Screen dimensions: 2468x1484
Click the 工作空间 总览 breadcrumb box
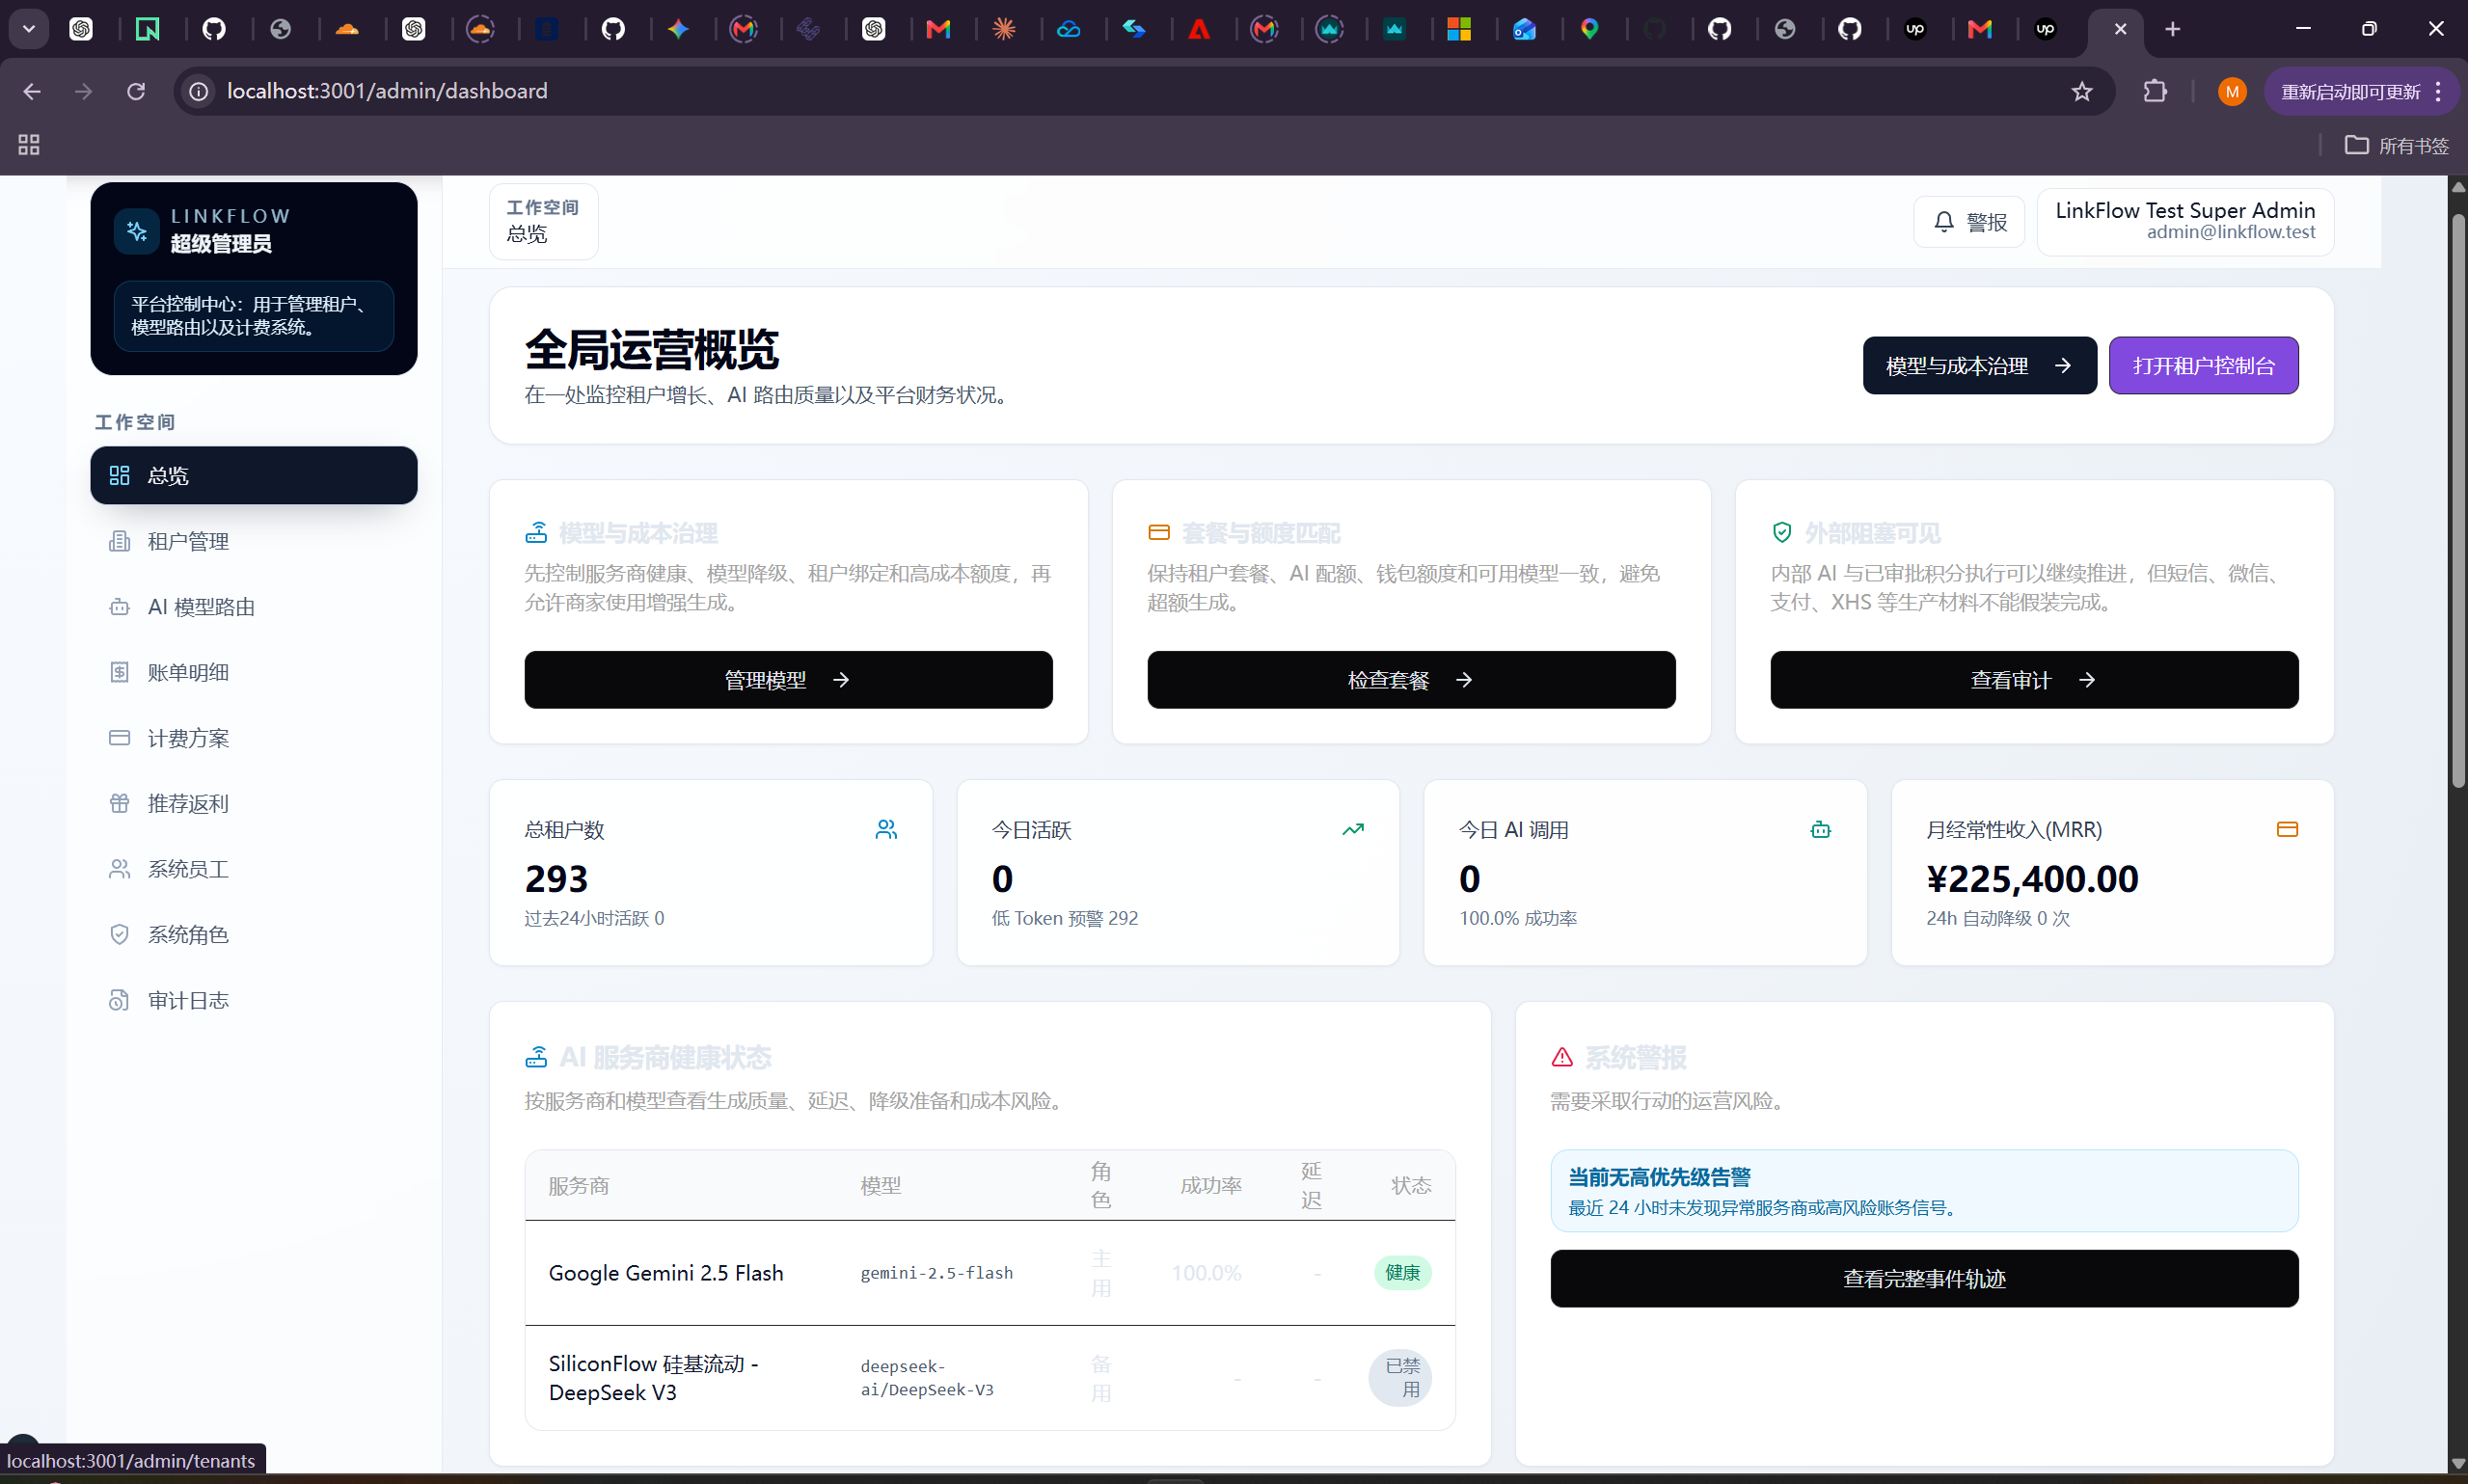(x=543, y=221)
